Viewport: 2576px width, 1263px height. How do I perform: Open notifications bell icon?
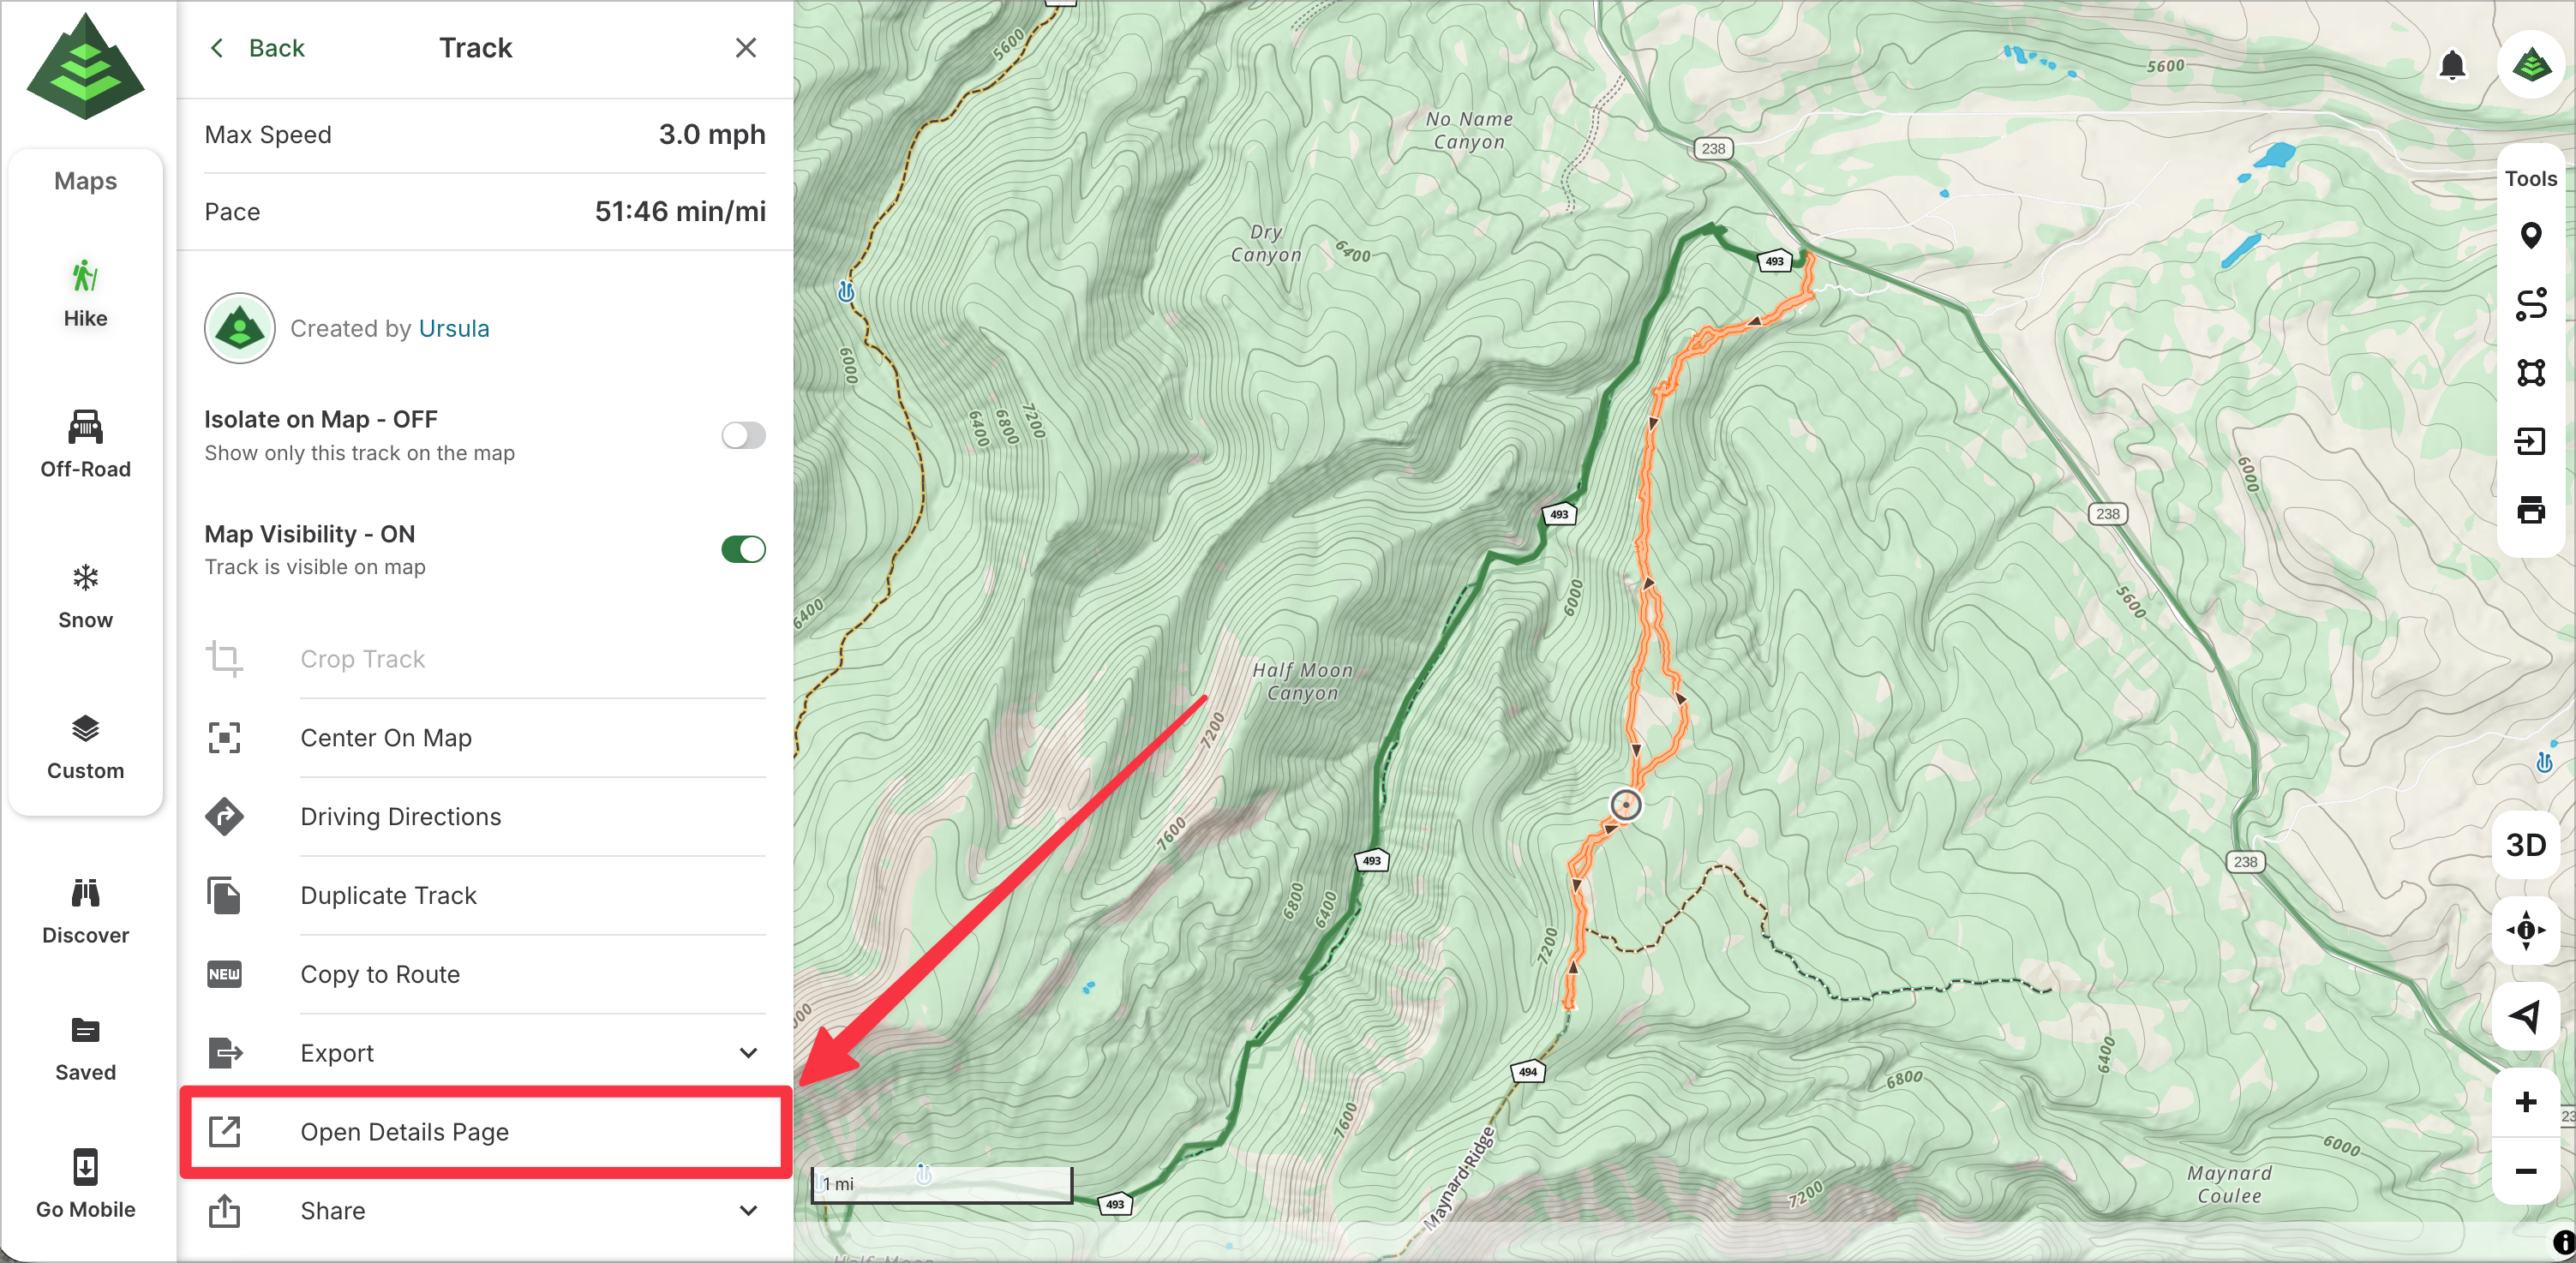point(2451,66)
